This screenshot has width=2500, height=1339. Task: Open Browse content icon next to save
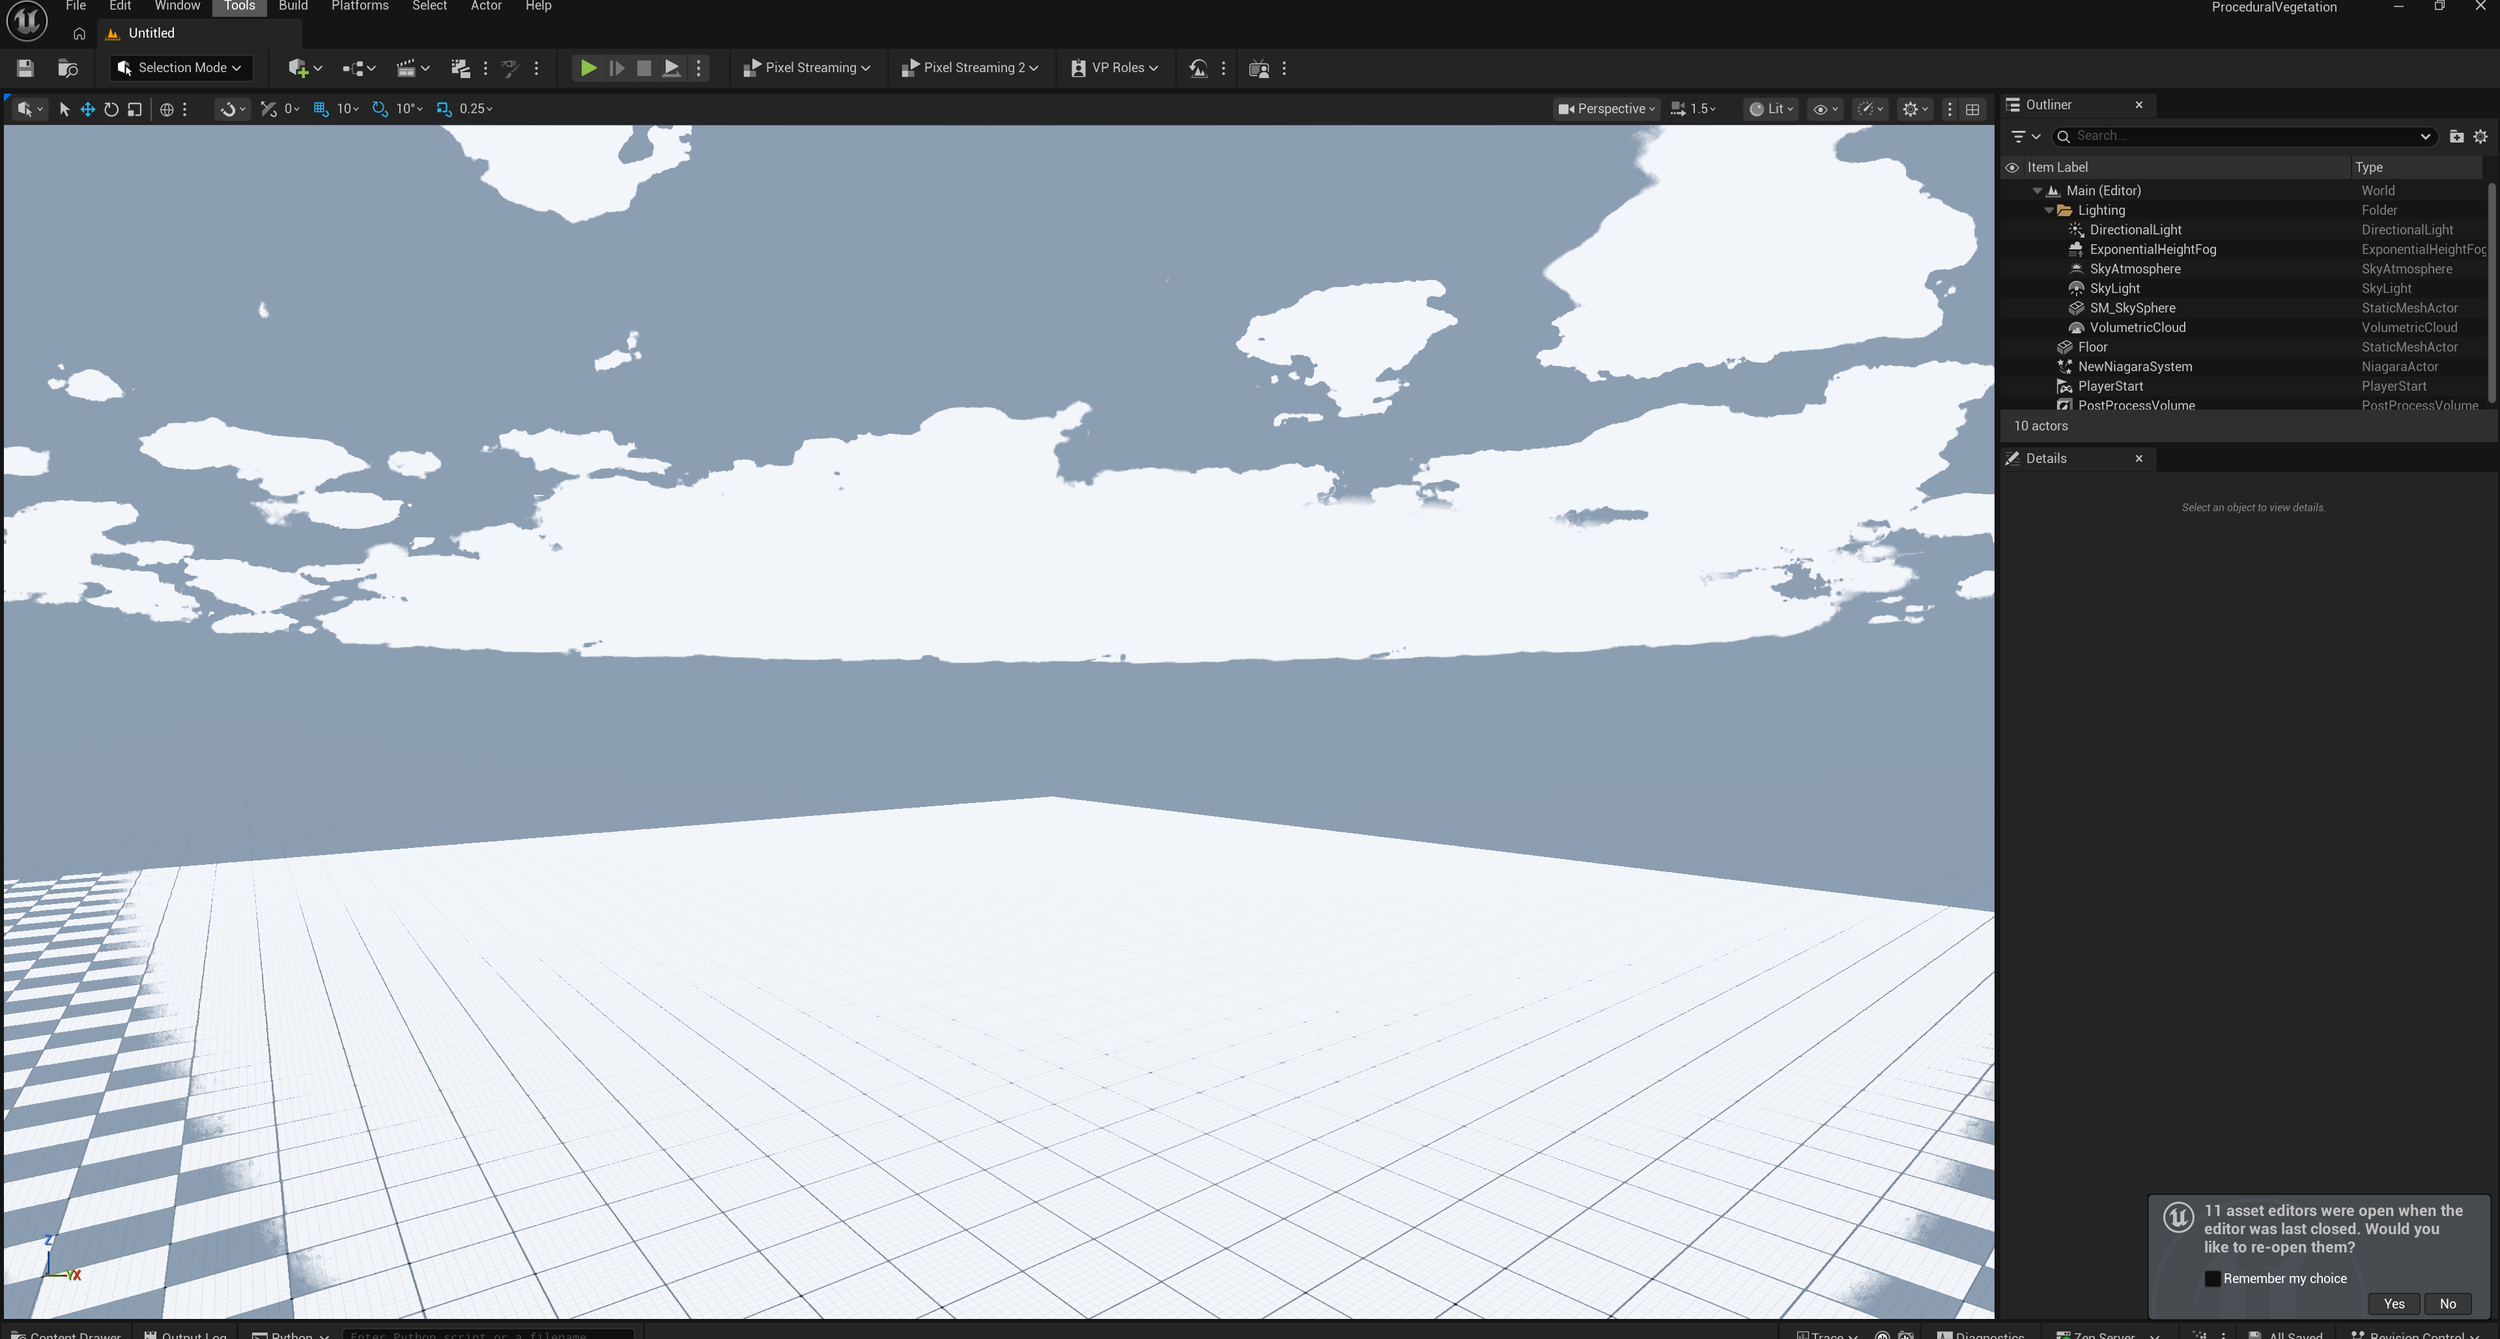[68, 68]
